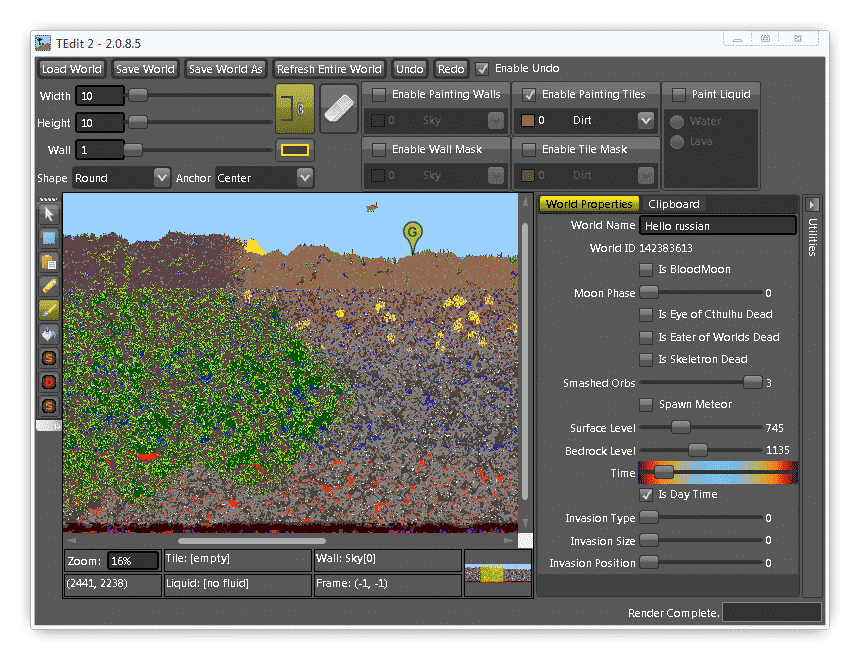This screenshot has width=860, height=660.
Task: Click the Surface Level slider
Action: (x=701, y=427)
